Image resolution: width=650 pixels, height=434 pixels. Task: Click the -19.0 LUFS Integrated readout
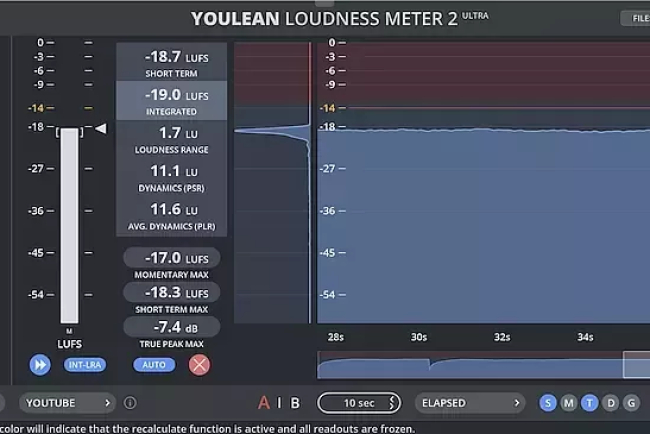click(x=172, y=101)
